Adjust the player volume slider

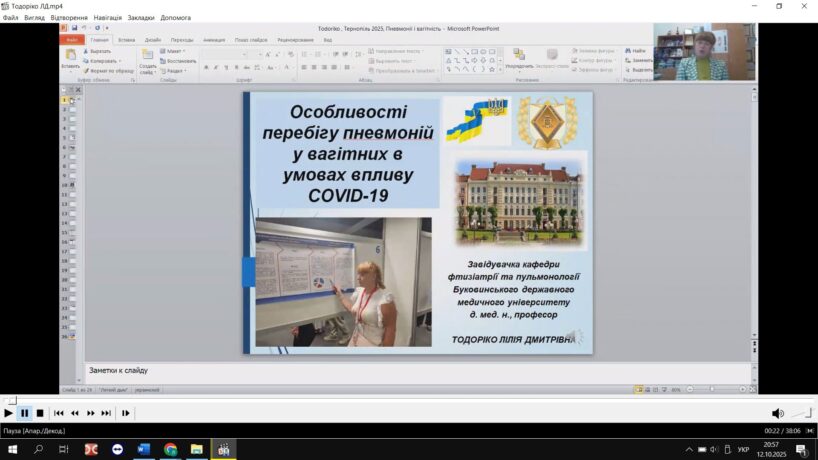(x=802, y=413)
